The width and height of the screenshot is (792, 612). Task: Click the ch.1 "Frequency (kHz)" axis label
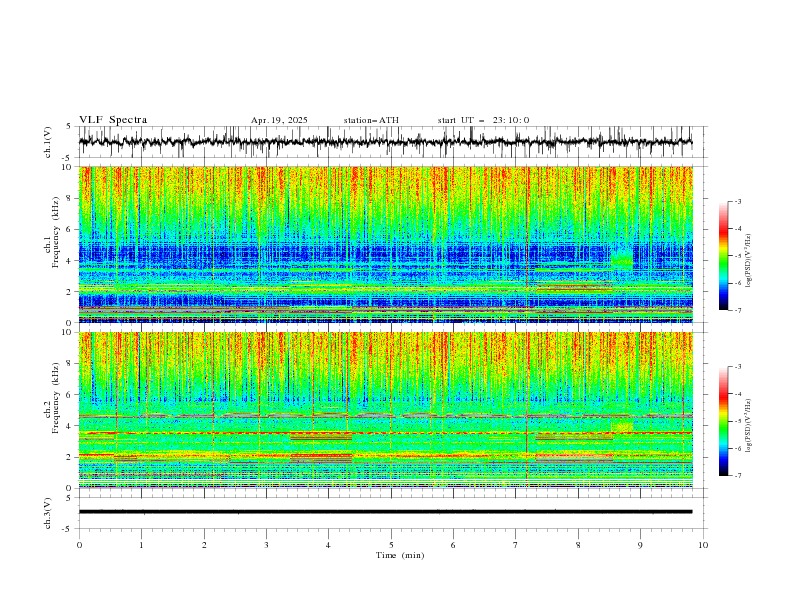(55, 232)
